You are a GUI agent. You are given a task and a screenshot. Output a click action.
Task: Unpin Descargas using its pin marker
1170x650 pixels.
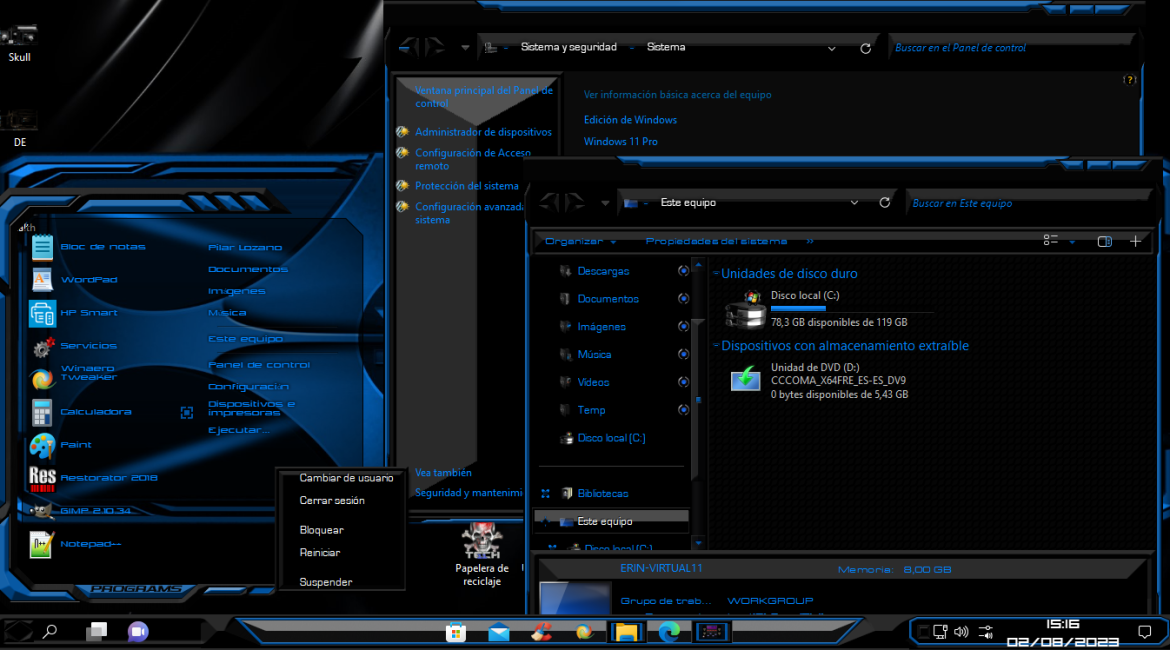tap(683, 271)
